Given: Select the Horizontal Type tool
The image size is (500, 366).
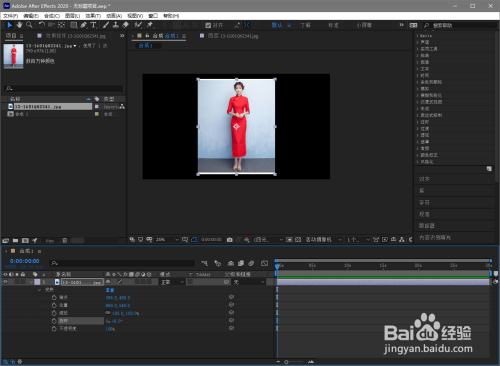Looking at the screenshot, I should [x=93, y=25].
